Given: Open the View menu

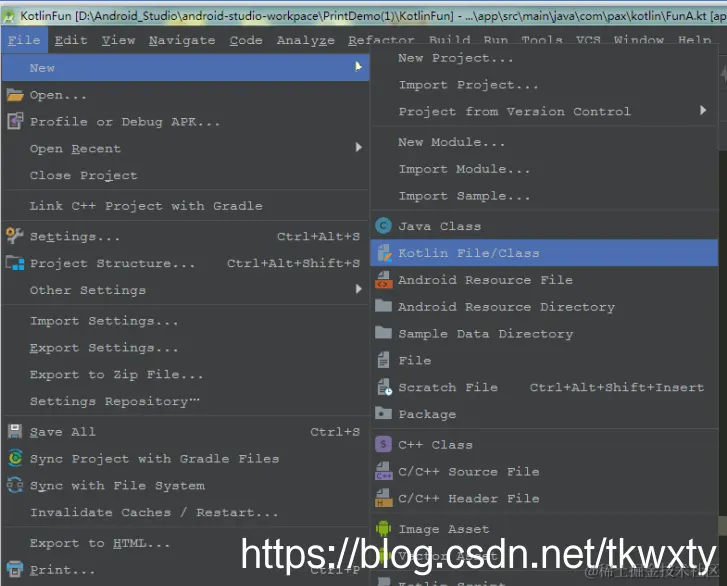Looking at the screenshot, I should [x=119, y=40].
